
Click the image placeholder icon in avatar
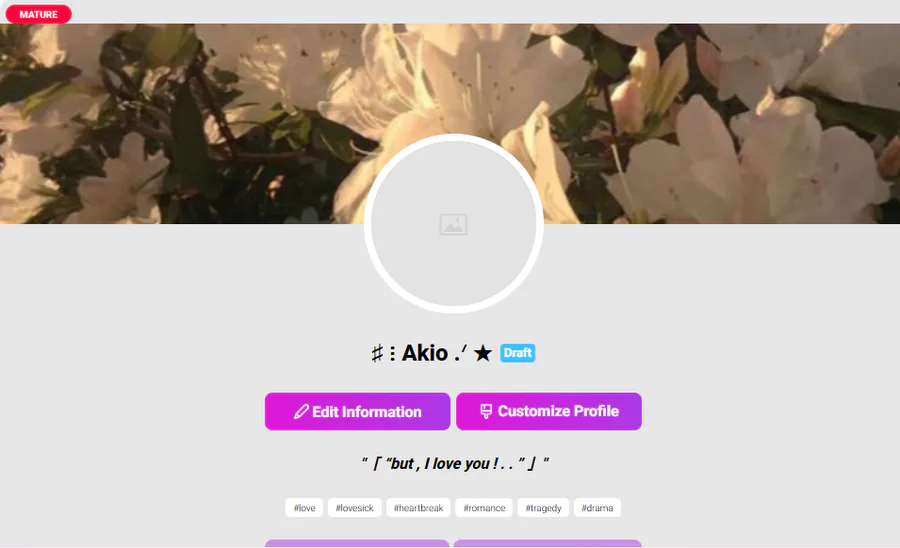coord(453,224)
